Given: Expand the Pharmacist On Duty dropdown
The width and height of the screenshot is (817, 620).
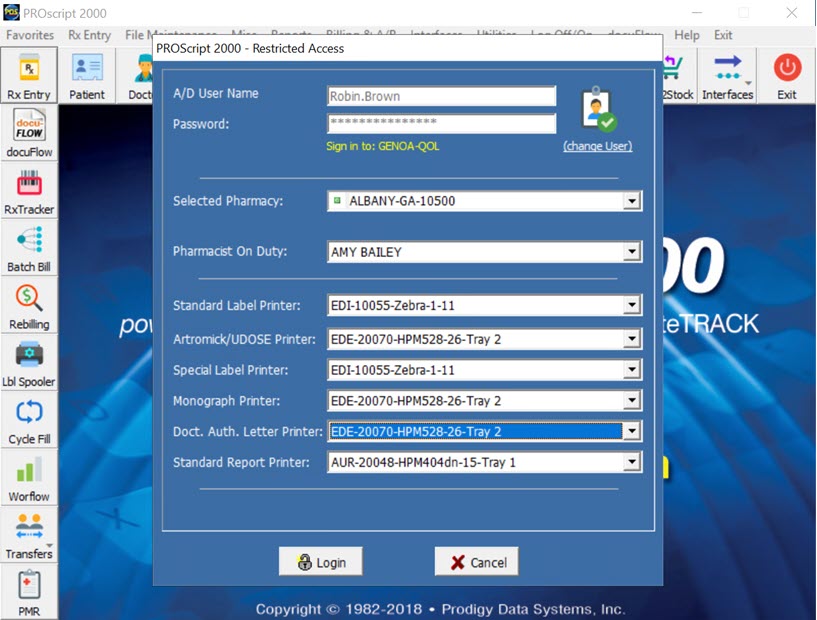Looking at the screenshot, I should [631, 252].
